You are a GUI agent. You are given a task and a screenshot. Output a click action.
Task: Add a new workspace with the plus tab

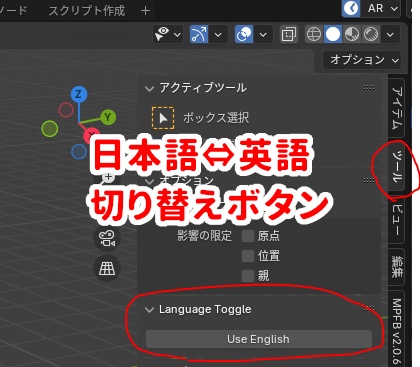[145, 11]
